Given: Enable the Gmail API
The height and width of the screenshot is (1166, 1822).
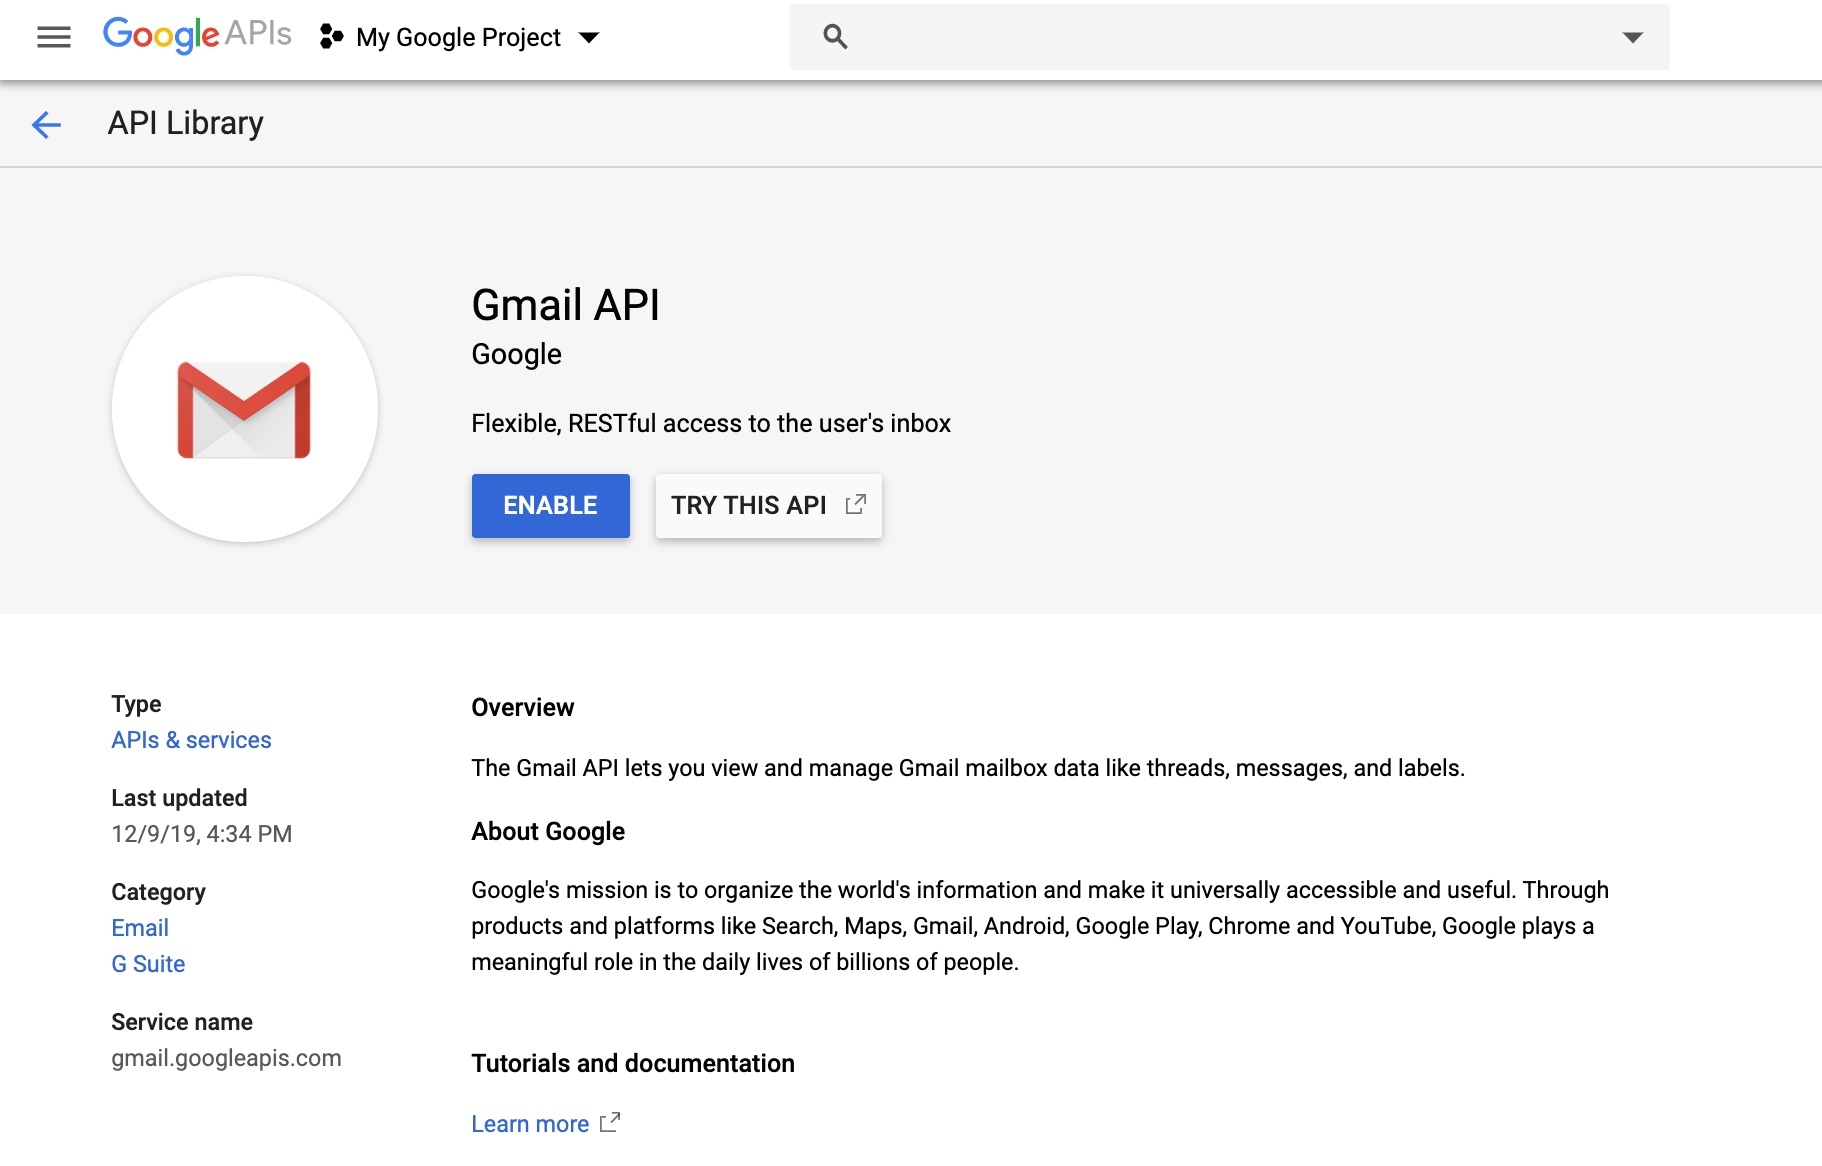Looking at the screenshot, I should (x=551, y=506).
